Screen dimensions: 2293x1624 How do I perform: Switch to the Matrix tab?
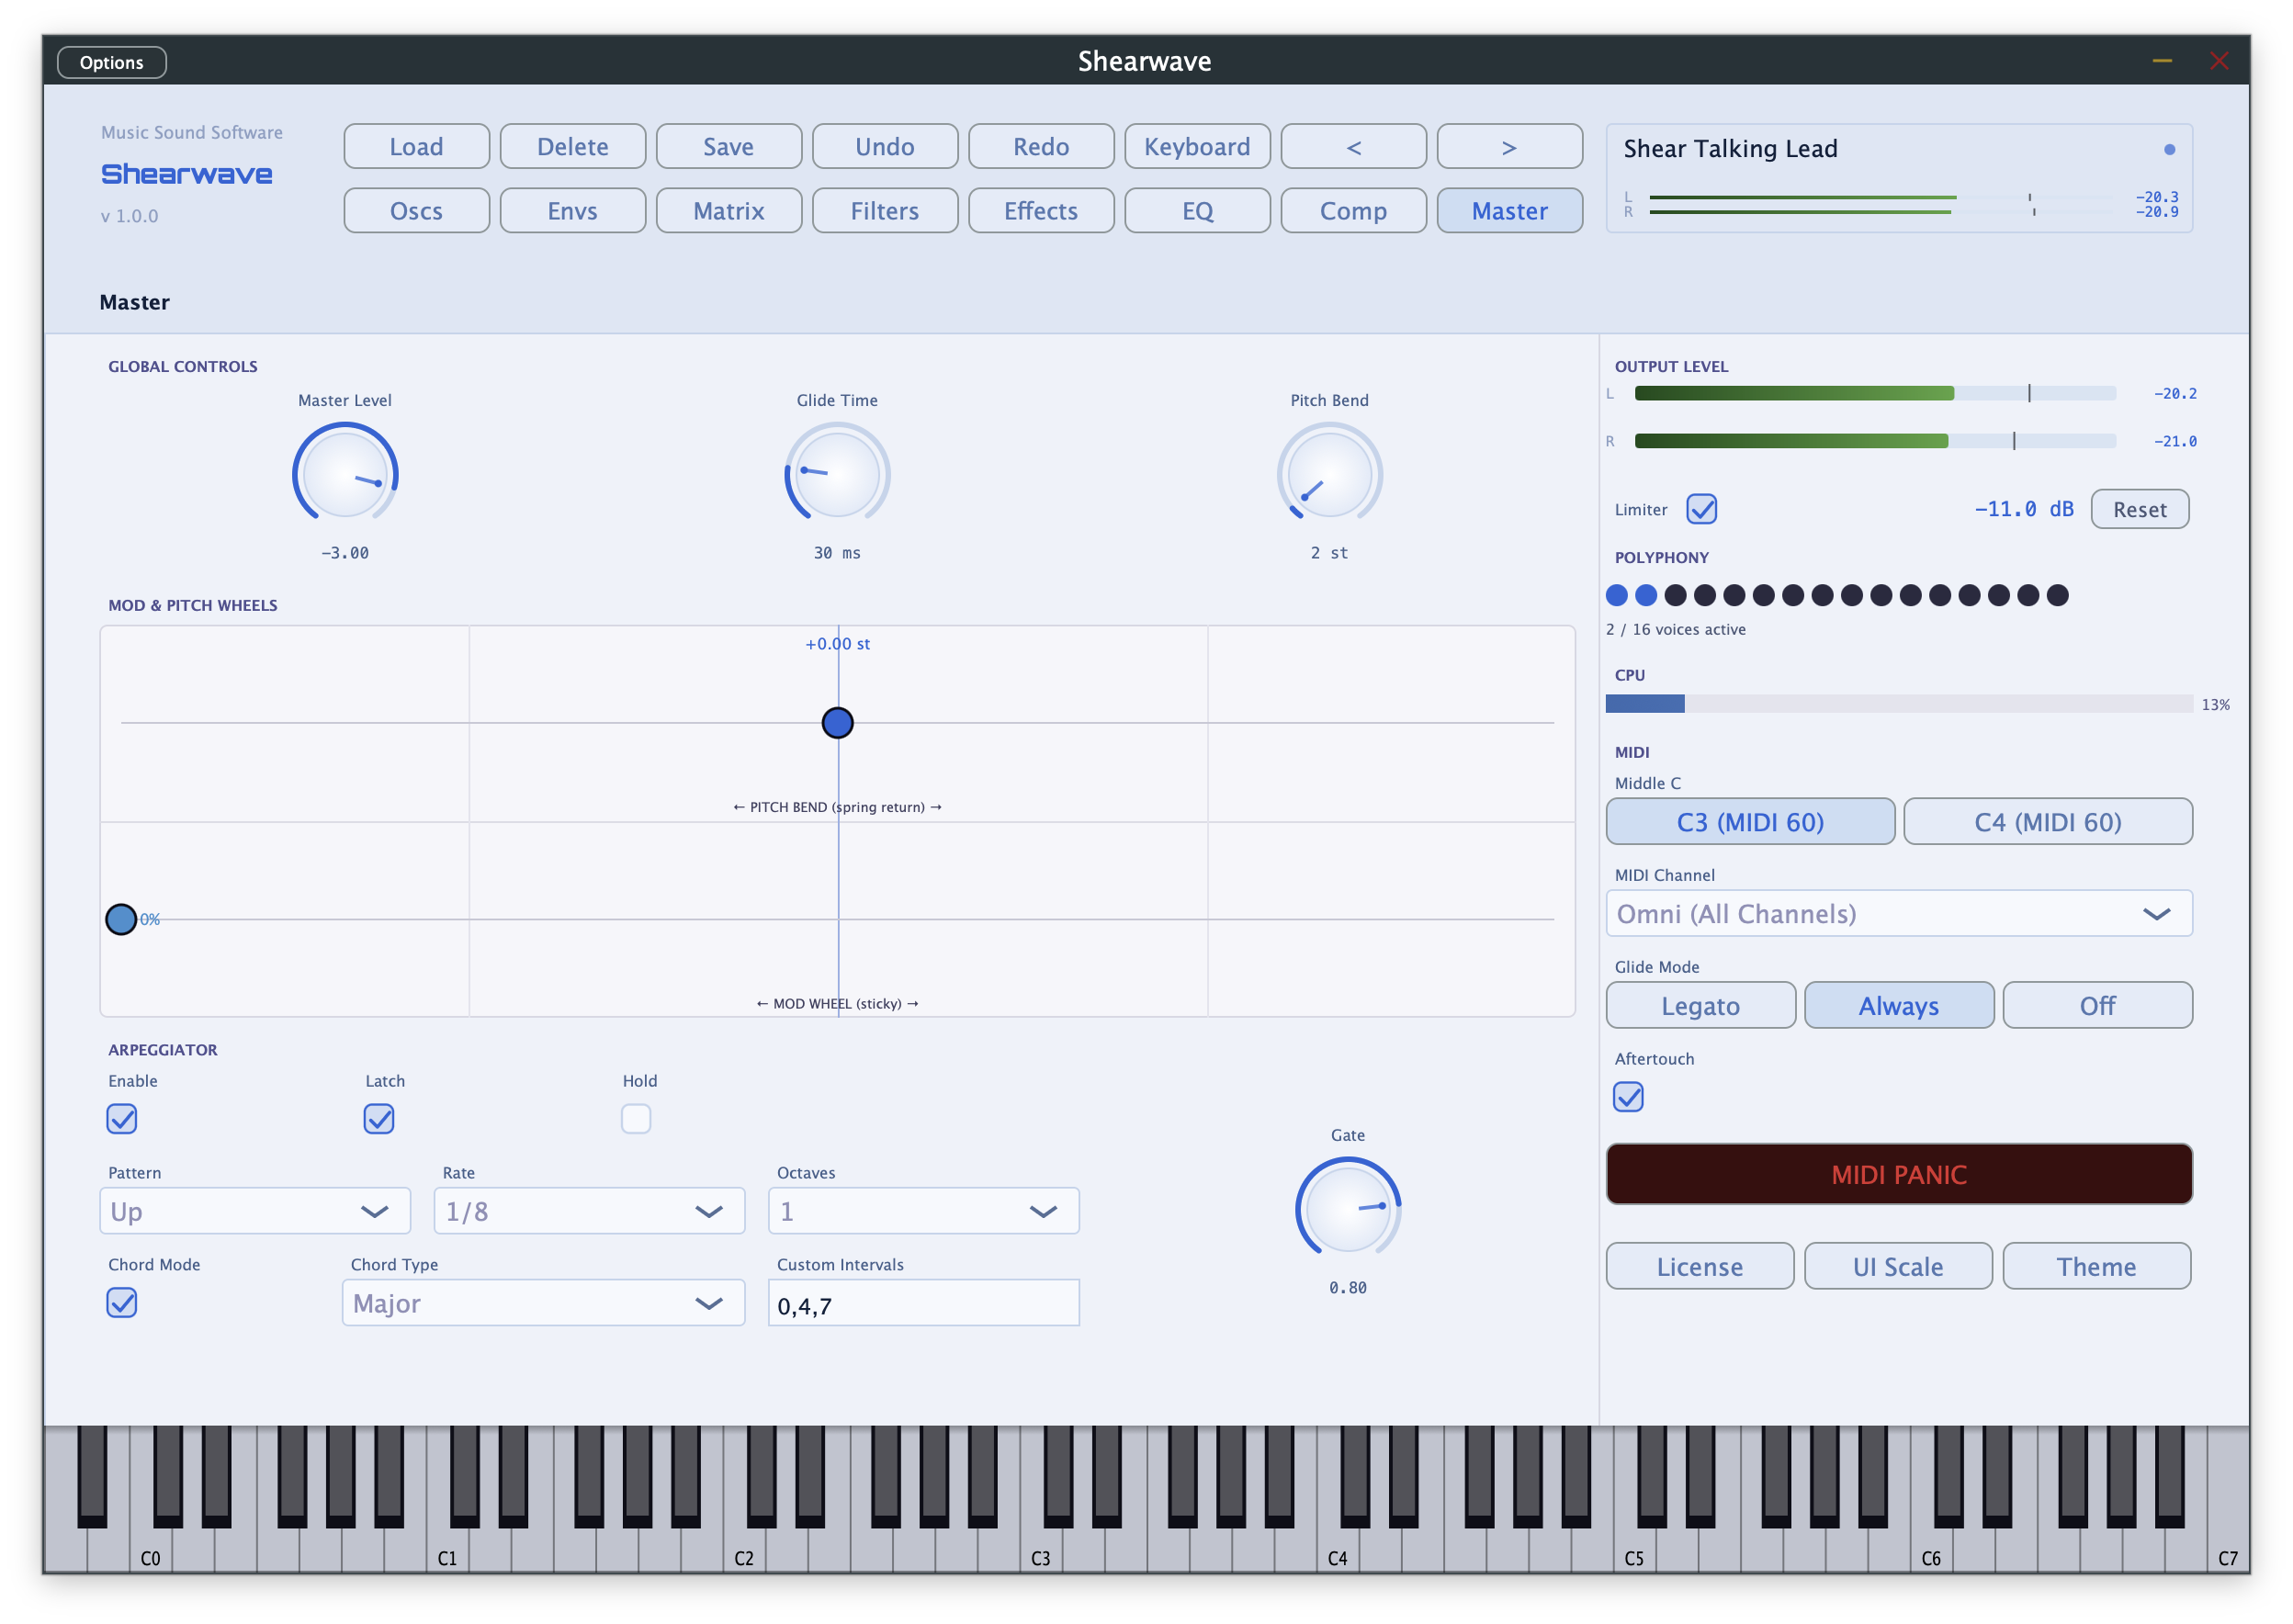coord(728,211)
